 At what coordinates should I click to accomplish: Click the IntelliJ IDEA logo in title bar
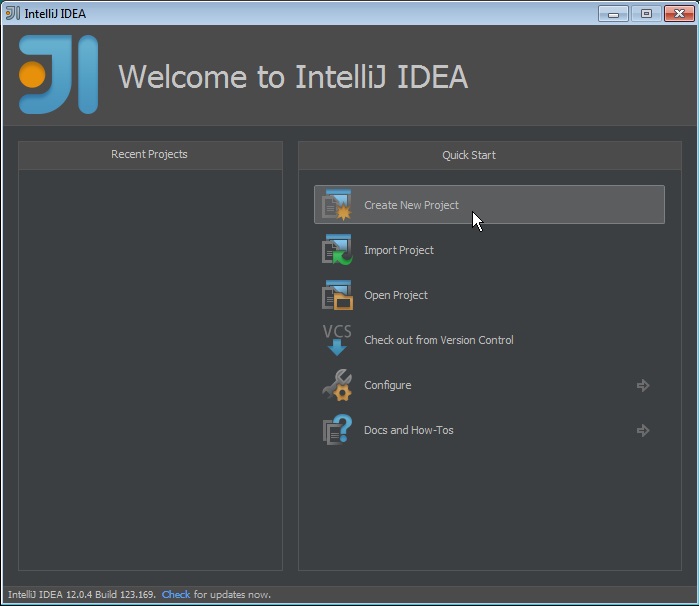pos(12,13)
